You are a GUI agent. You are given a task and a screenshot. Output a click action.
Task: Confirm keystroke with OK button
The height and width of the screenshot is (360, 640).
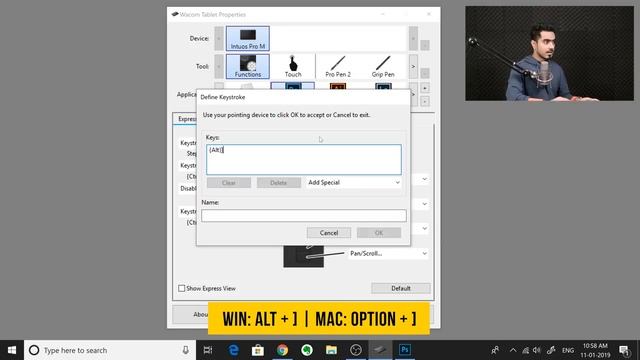tap(379, 233)
